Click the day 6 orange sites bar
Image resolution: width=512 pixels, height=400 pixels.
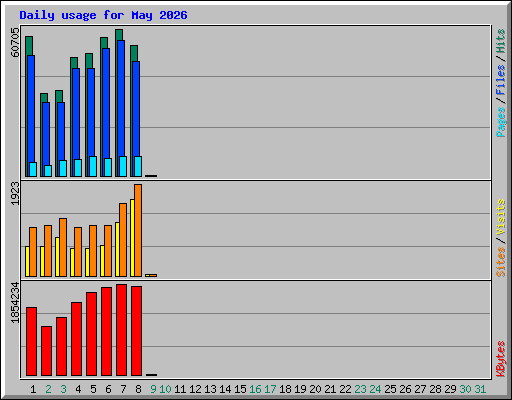[108, 251]
